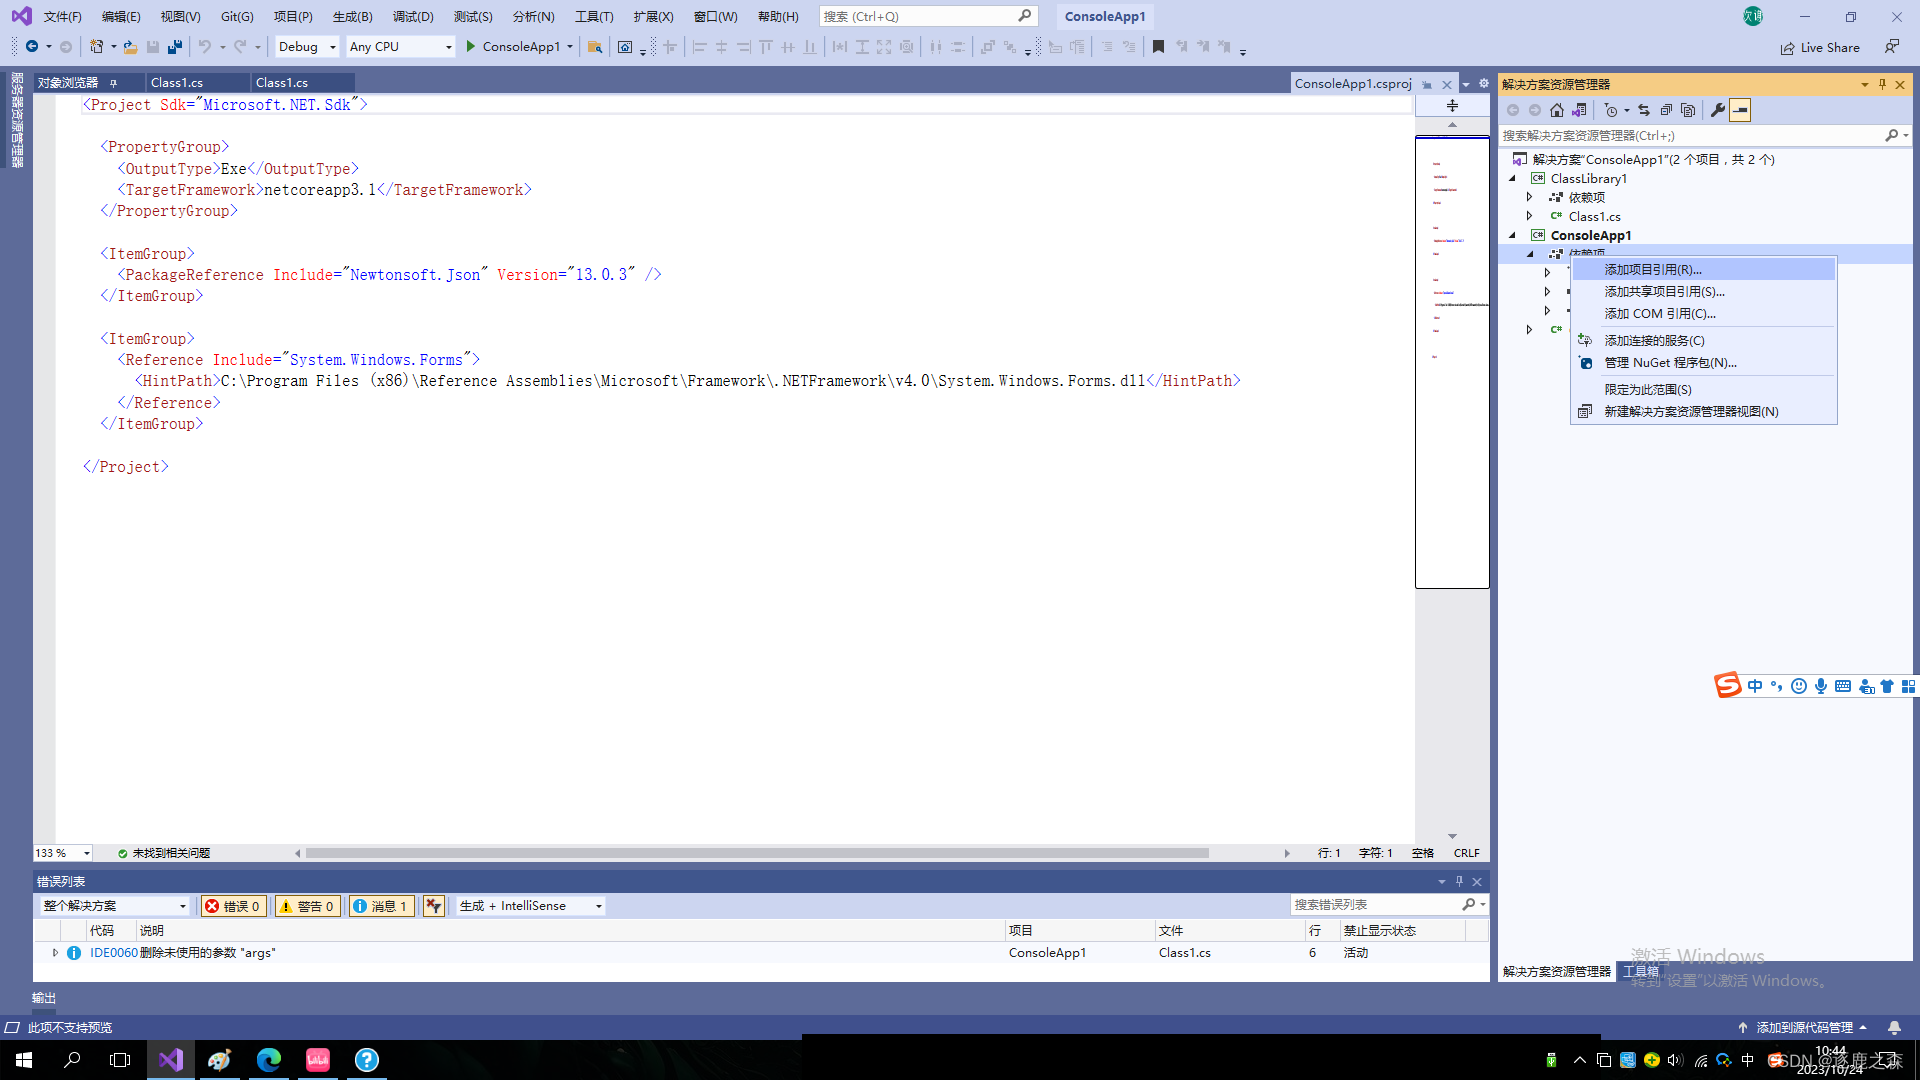Click the feedback icon at top right
Screen dimensions: 1920x1080
point(1892,47)
